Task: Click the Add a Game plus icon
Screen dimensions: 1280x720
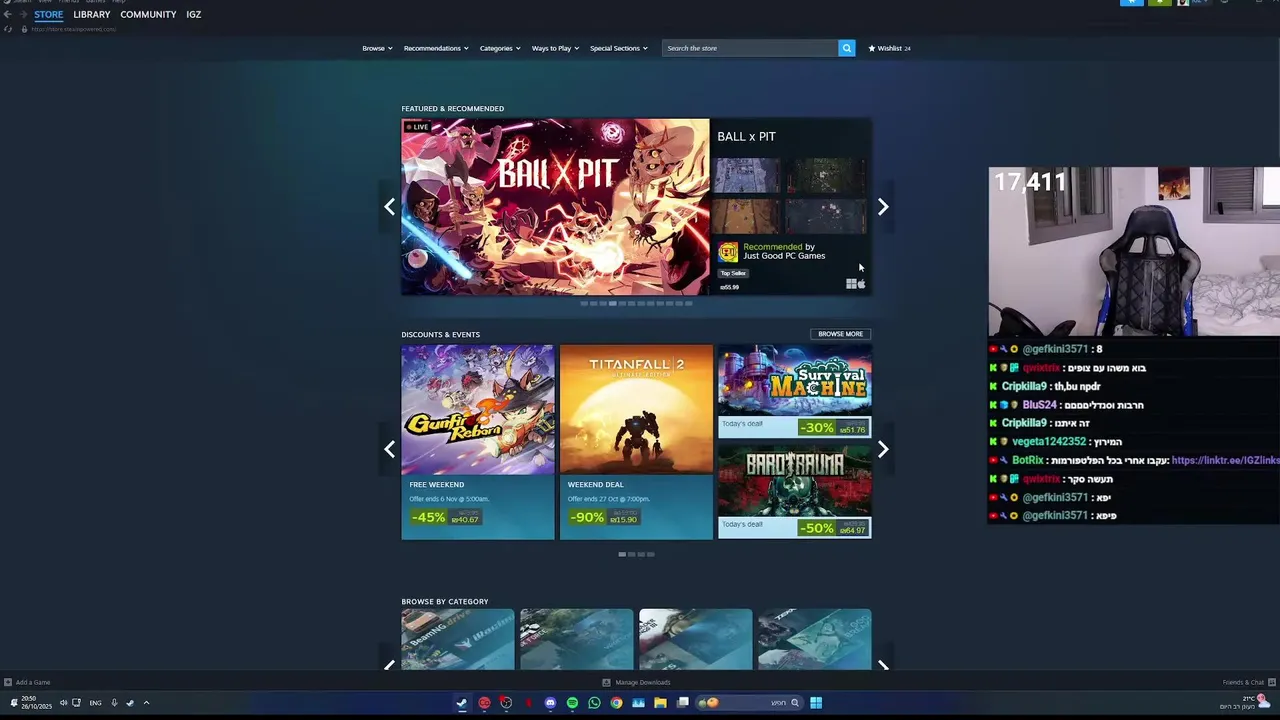Action: pyautogui.click(x=8, y=682)
